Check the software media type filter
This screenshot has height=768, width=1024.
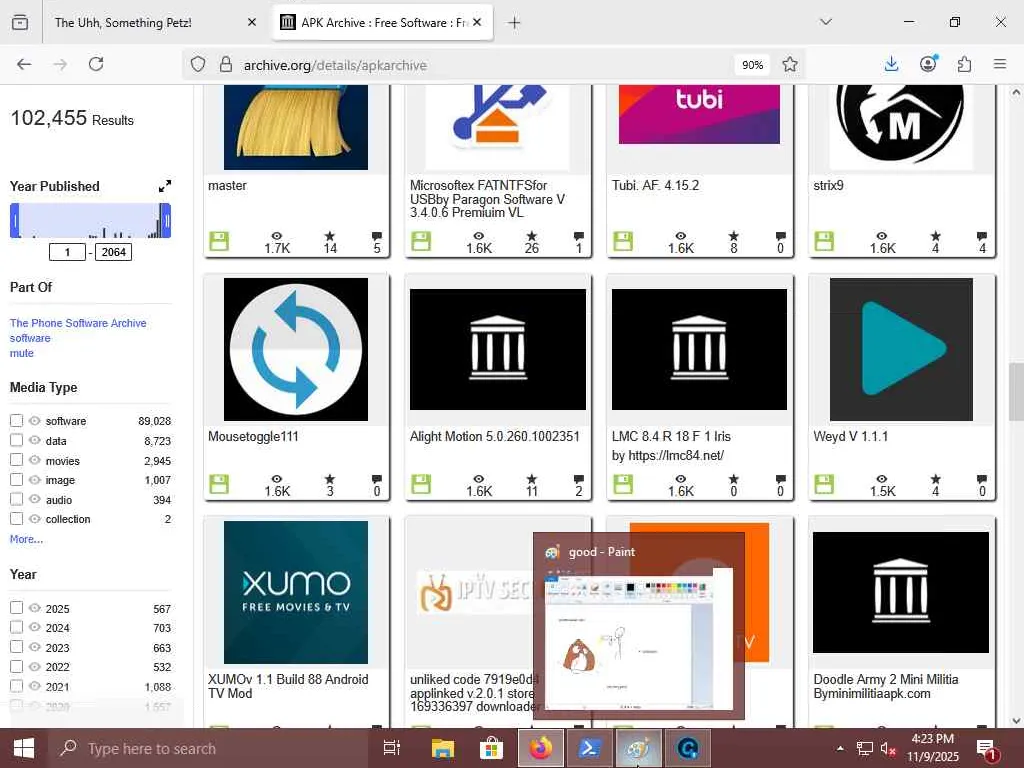(16, 421)
